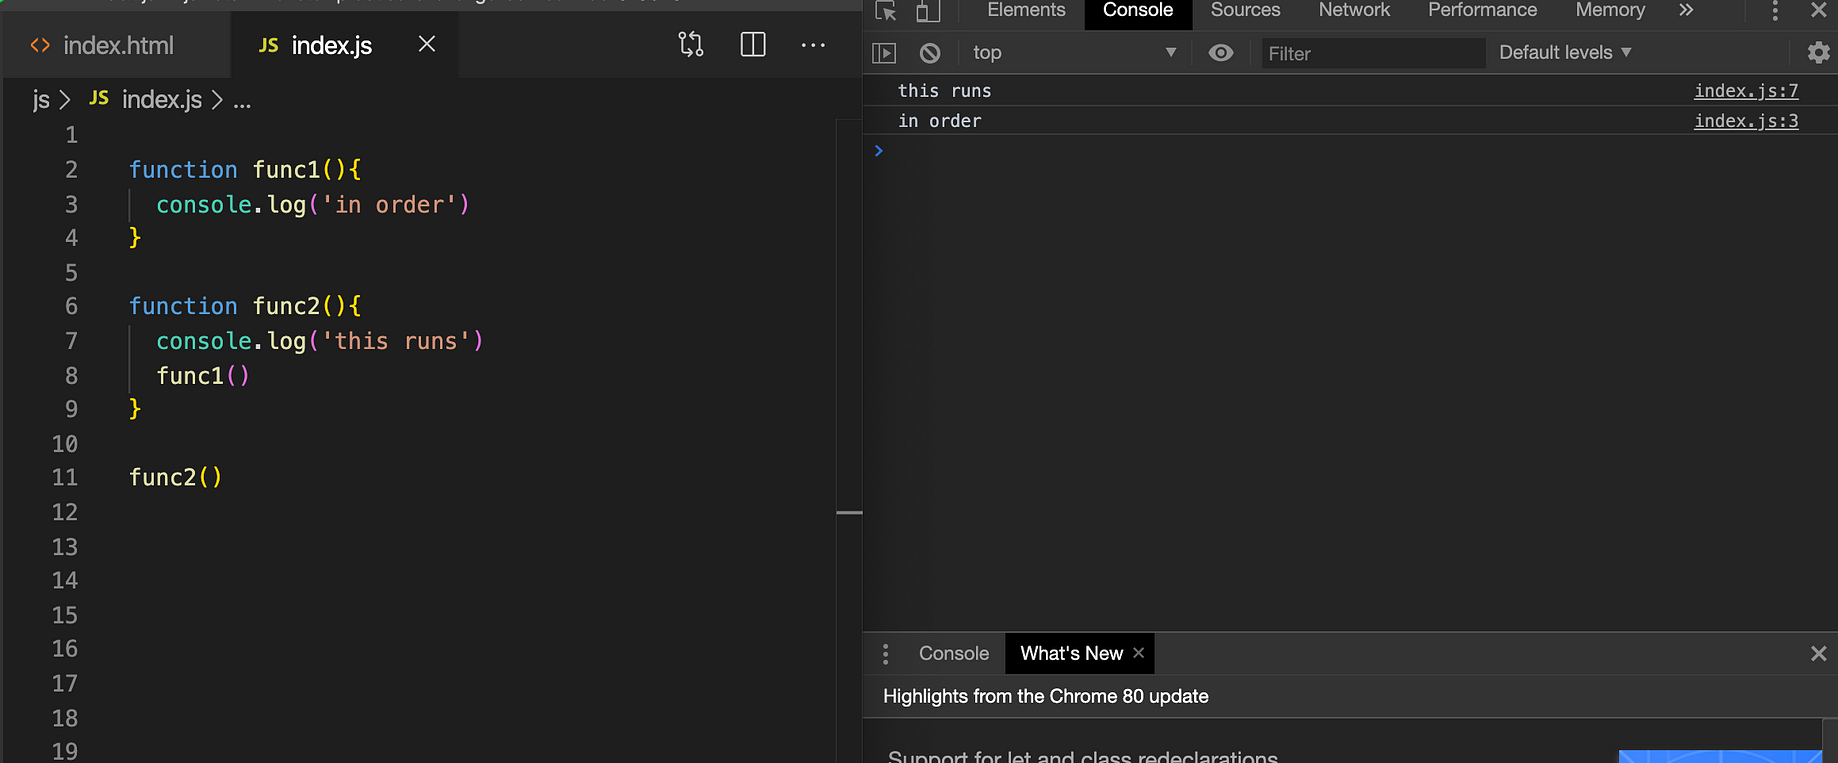The image size is (1838, 763).
Task: Create a live expression with eye icon
Action: (1221, 53)
